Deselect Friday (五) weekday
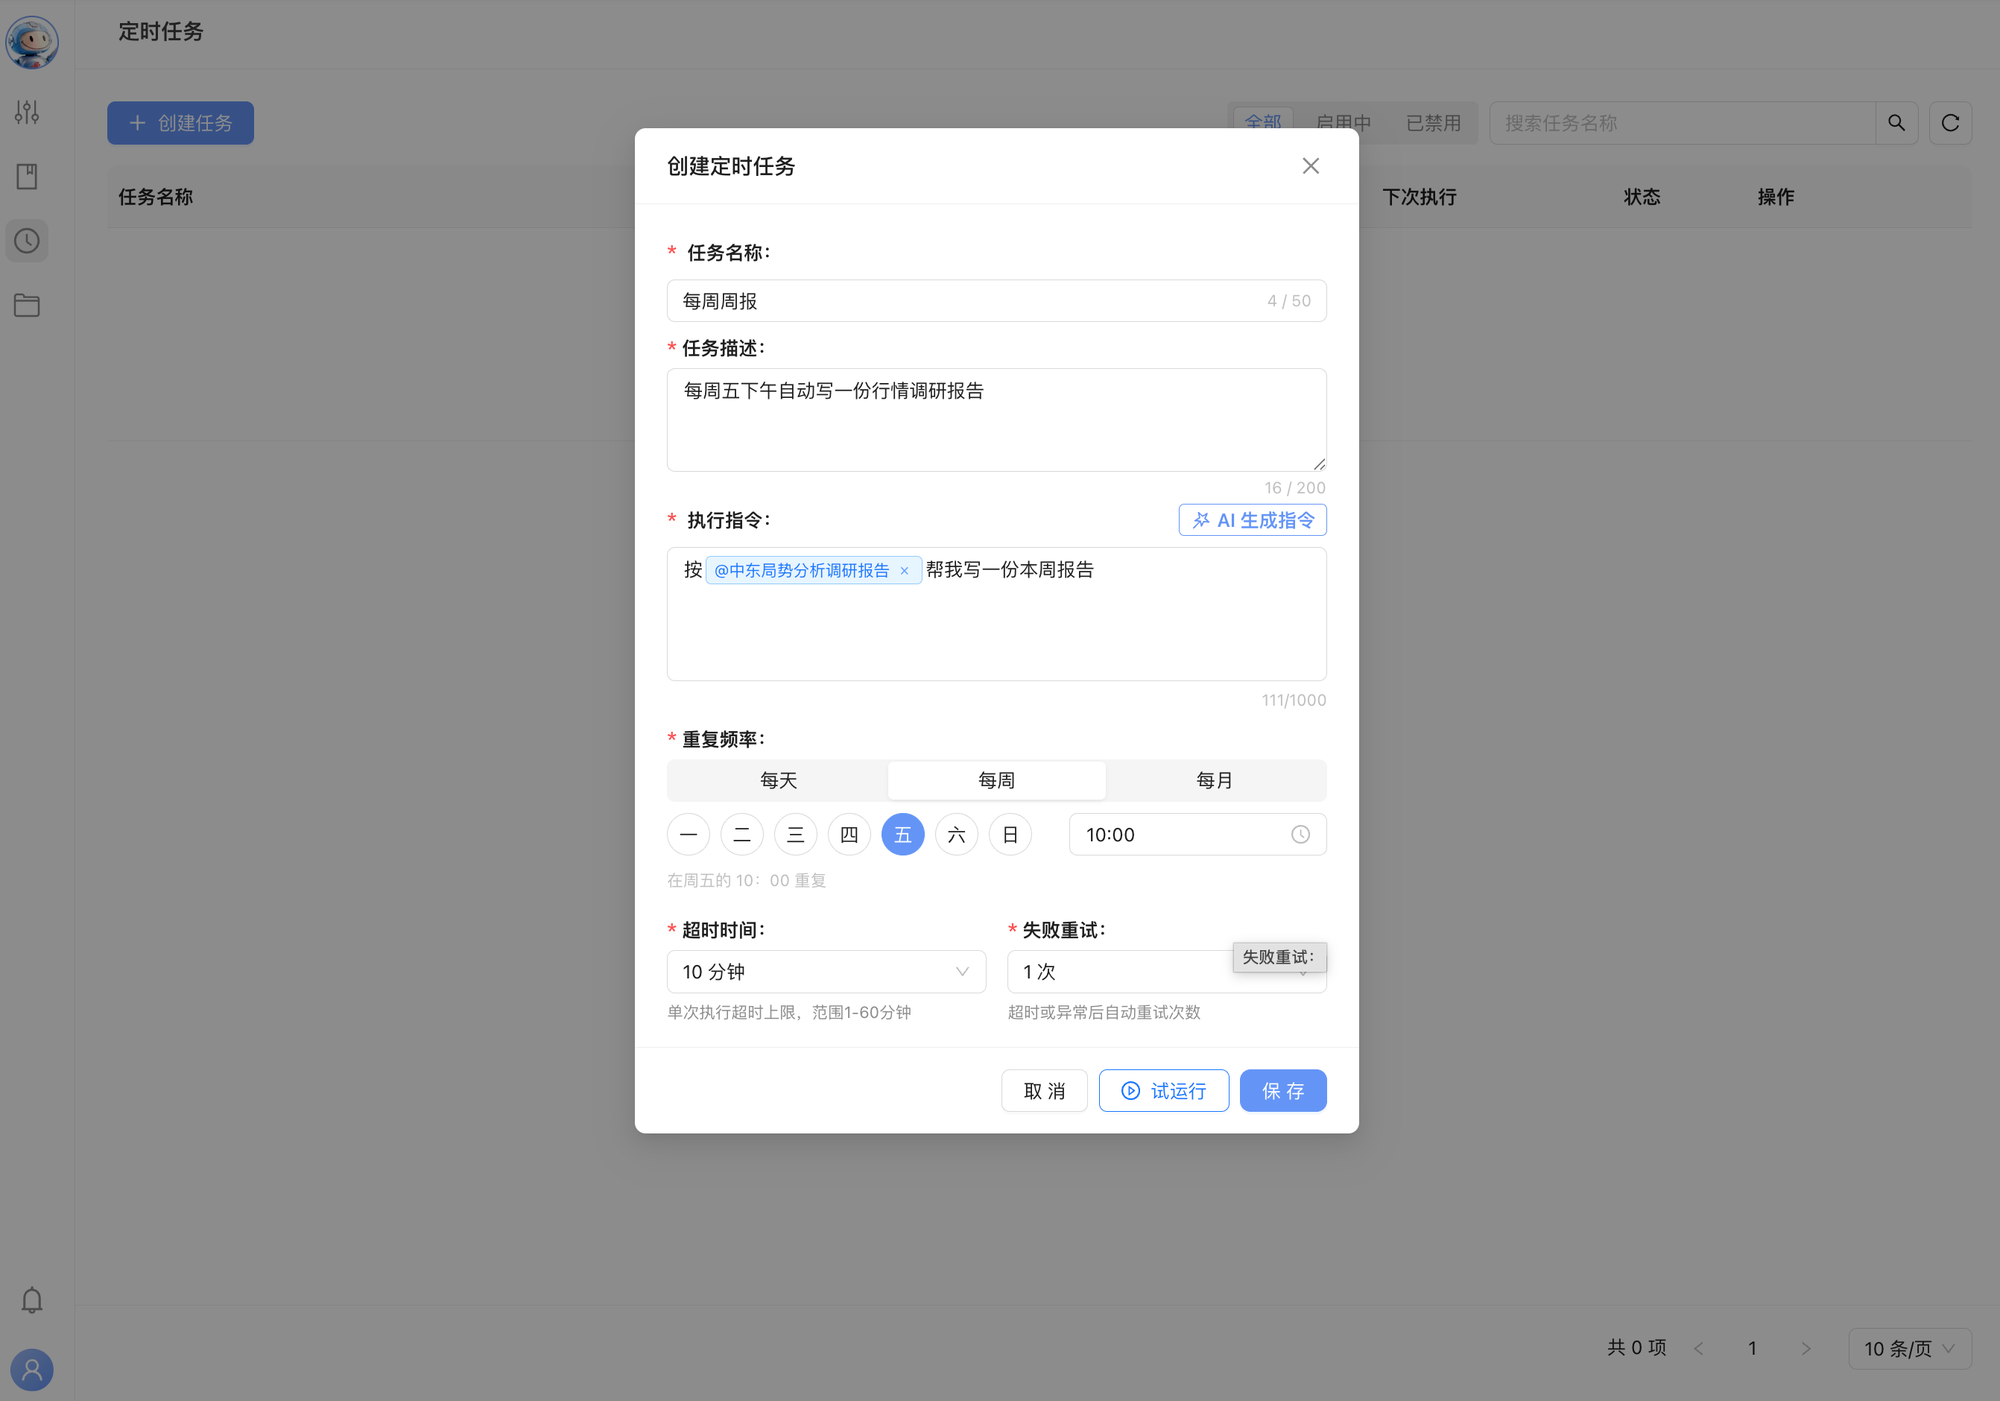 [x=903, y=834]
